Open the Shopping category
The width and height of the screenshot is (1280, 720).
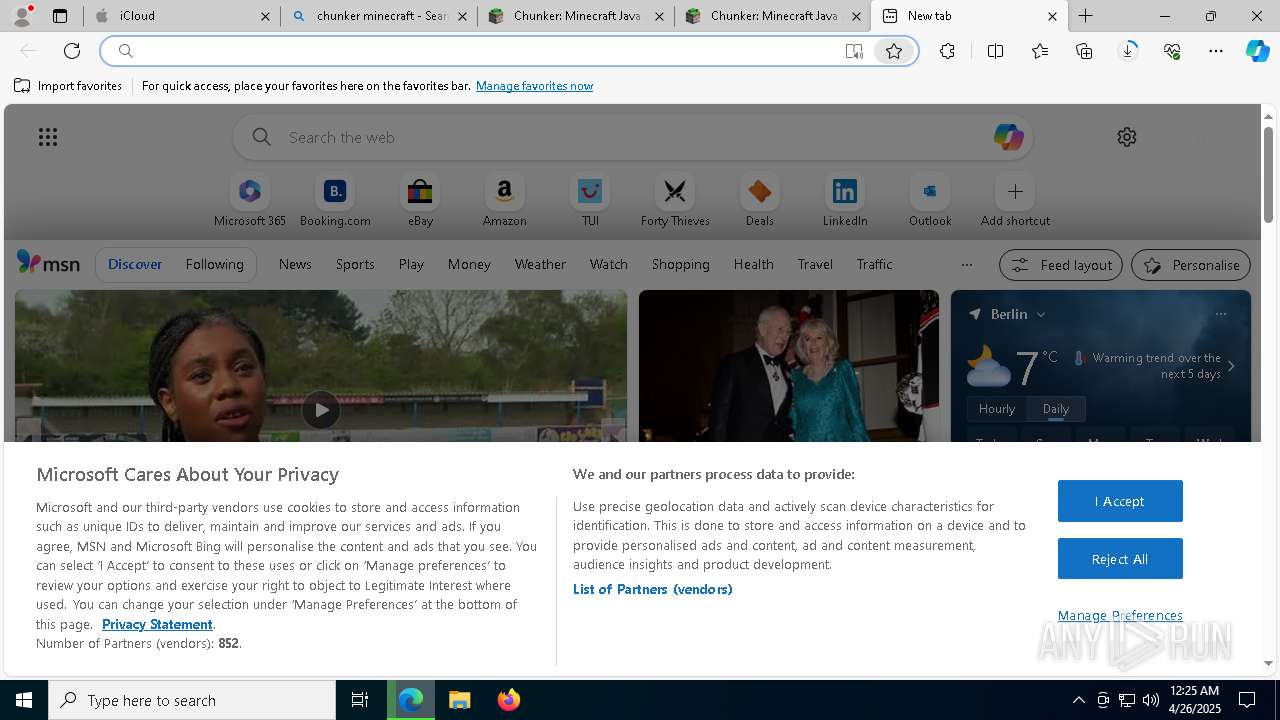[x=680, y=264]
